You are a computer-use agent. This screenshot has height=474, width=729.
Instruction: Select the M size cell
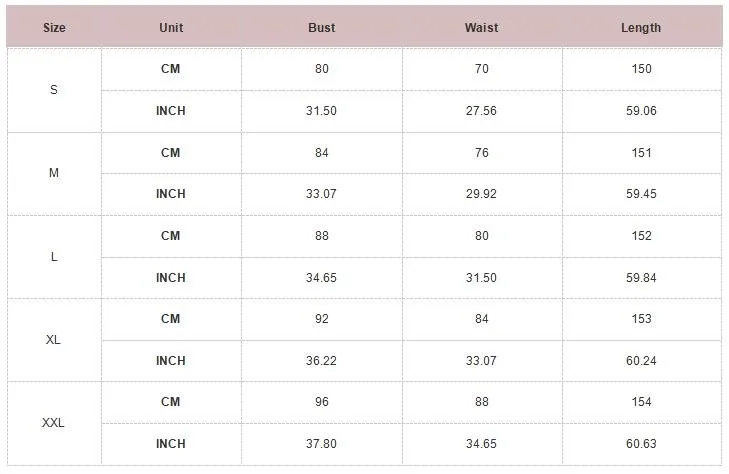pos(54,173)
